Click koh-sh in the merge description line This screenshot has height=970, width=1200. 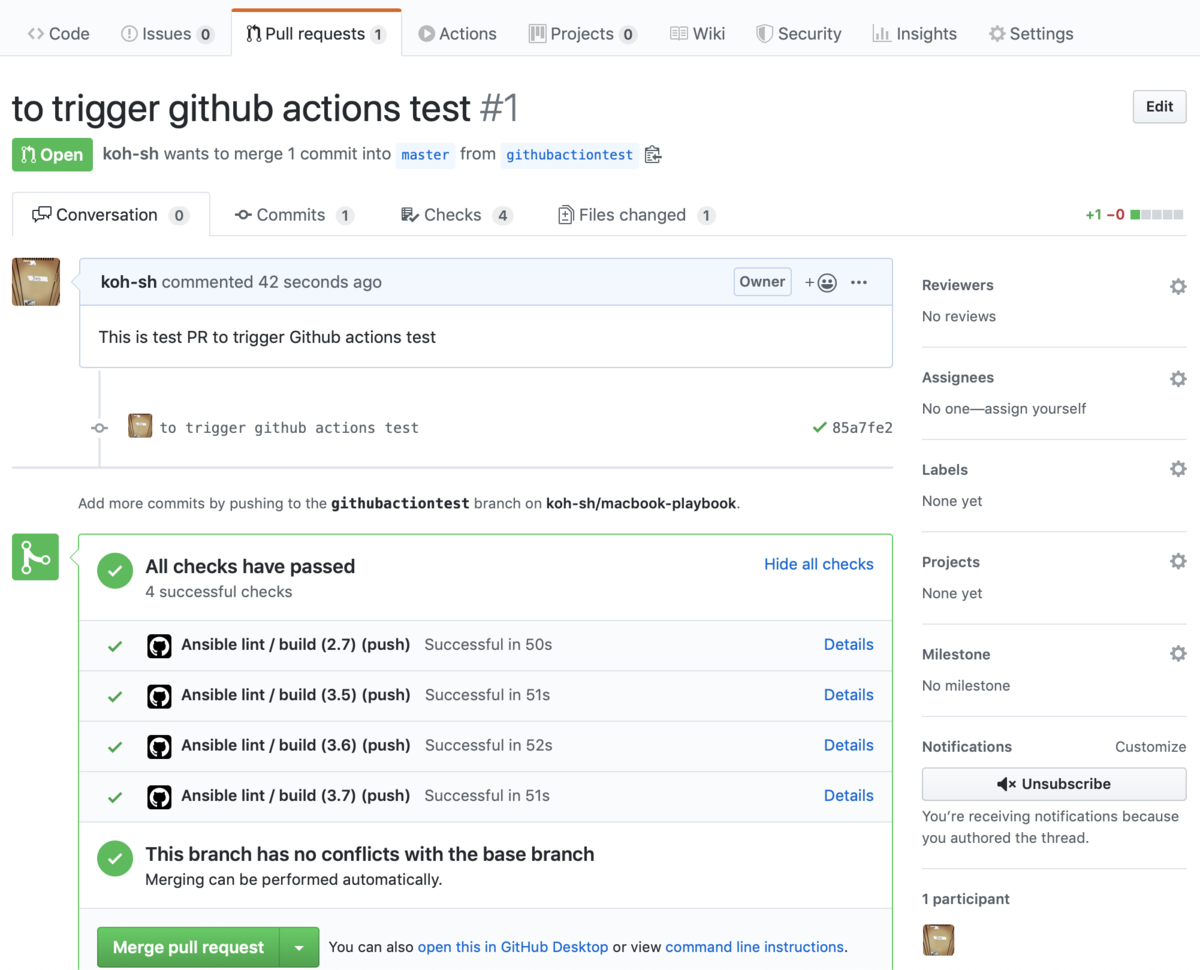coord(131,155)
